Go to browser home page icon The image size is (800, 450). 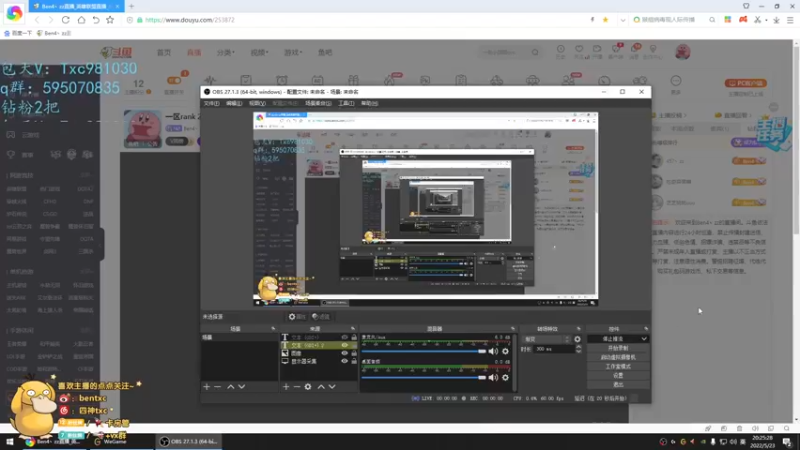(81, 20)
